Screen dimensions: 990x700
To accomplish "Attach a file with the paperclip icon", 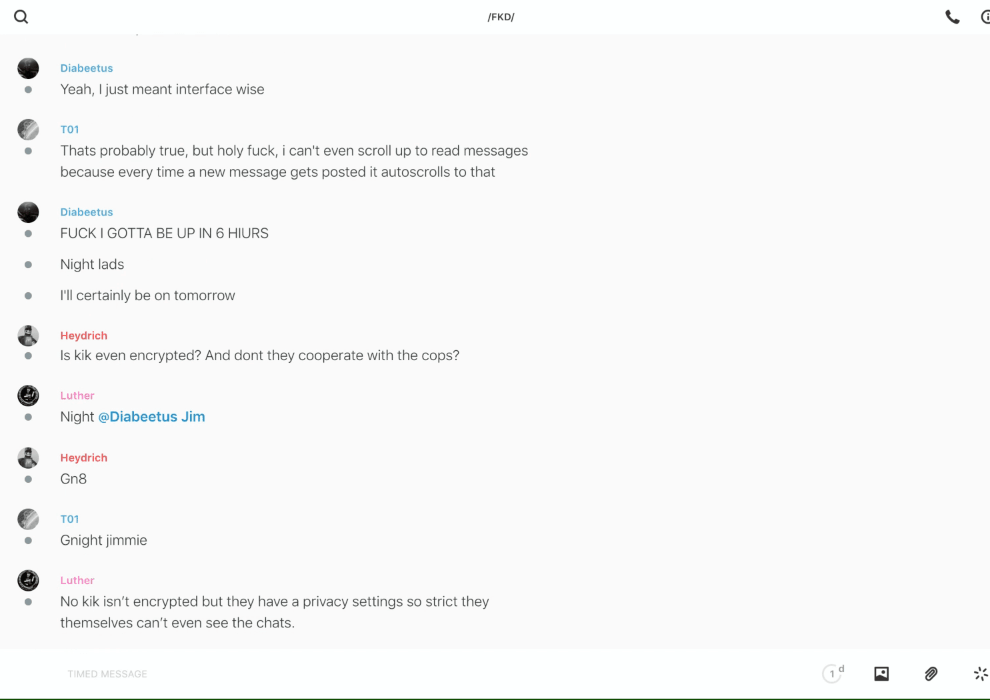I will (931, 674).
